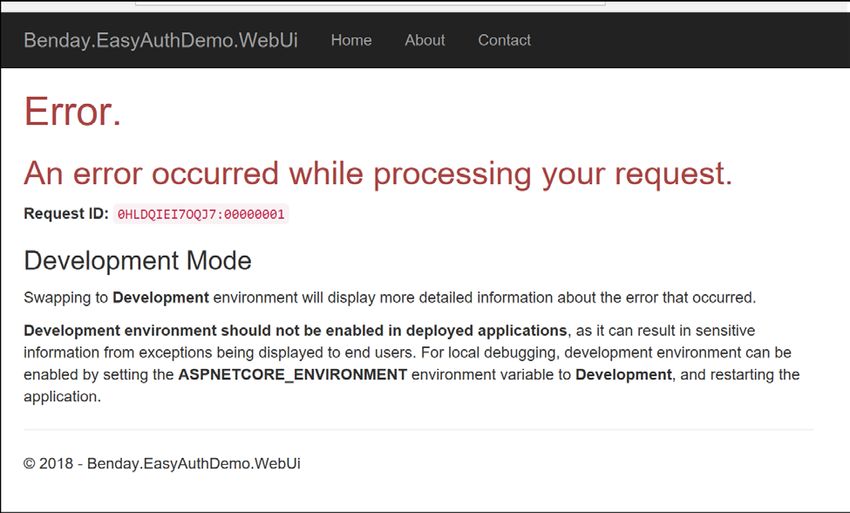Open the Contact page
Viewport: 850px width, 513px height.
pos(504,40)
